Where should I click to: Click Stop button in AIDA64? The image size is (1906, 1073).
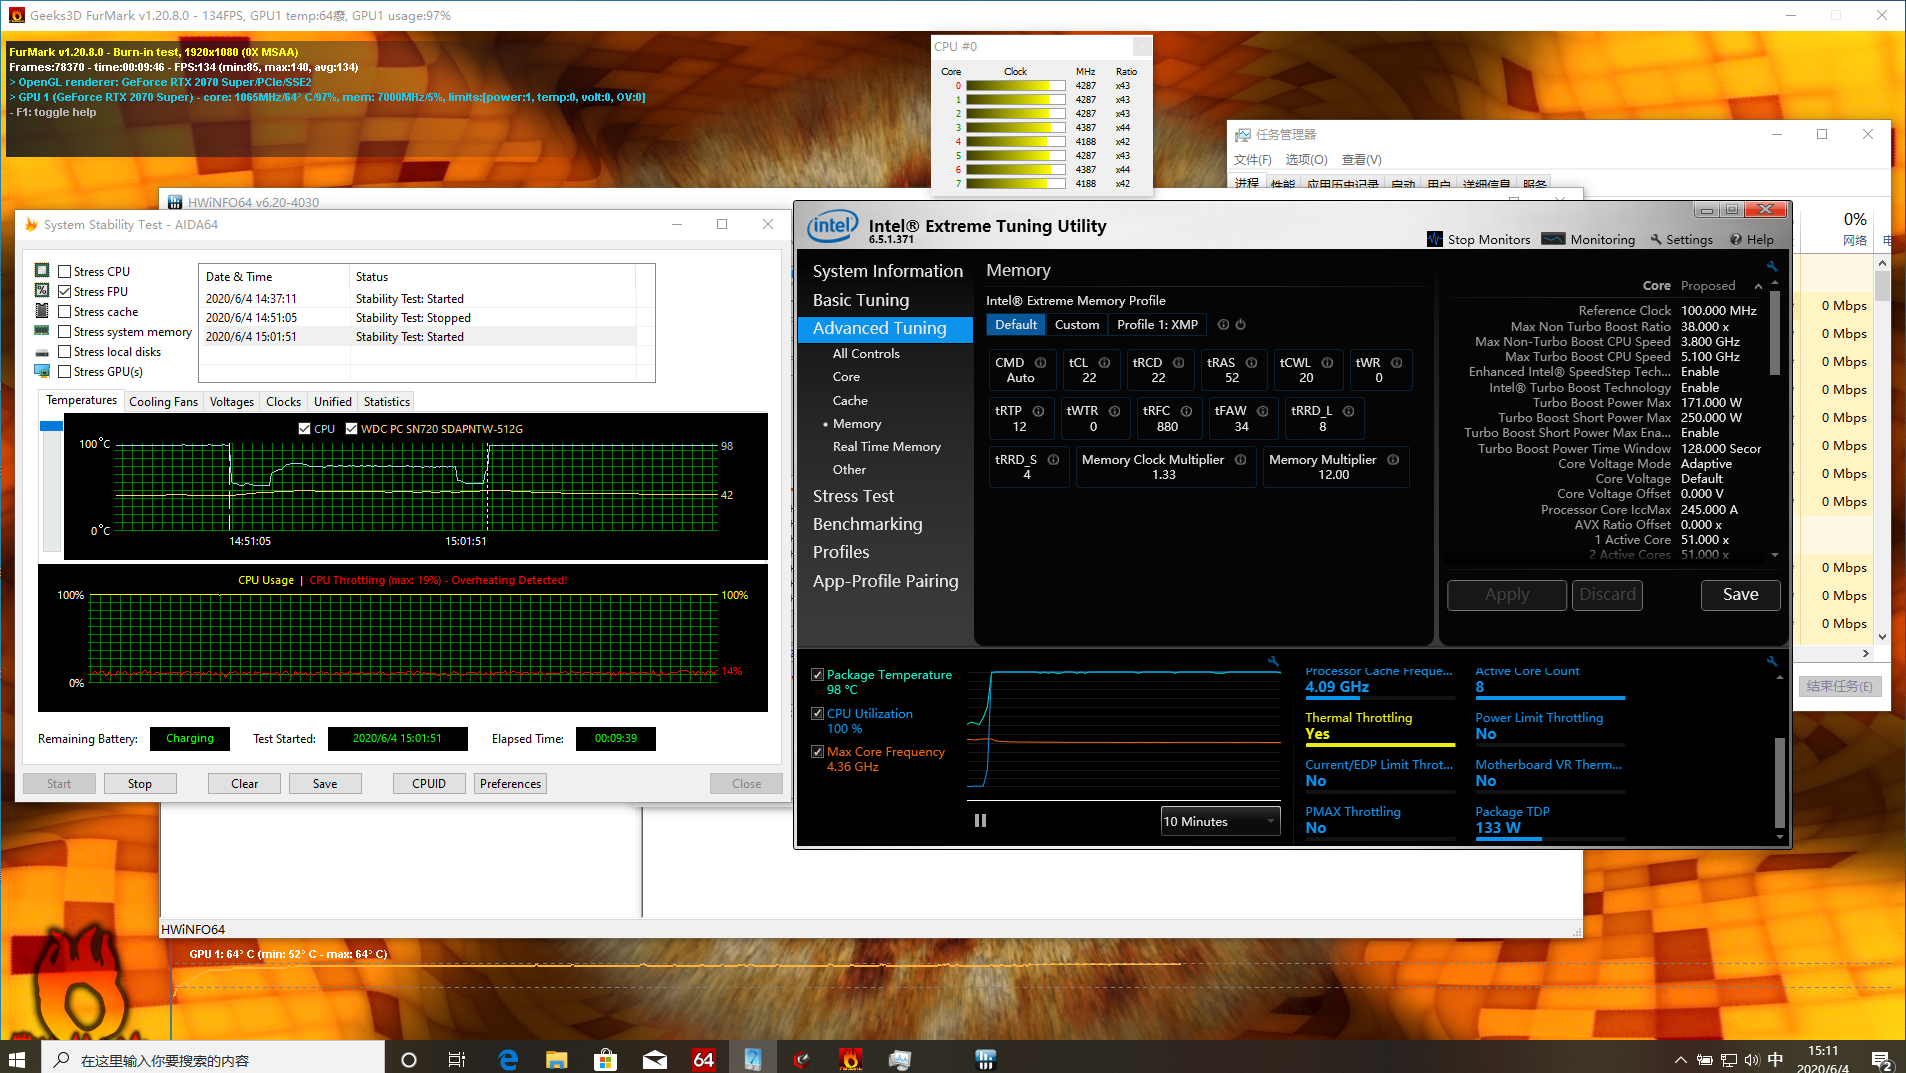coord(140,783)
